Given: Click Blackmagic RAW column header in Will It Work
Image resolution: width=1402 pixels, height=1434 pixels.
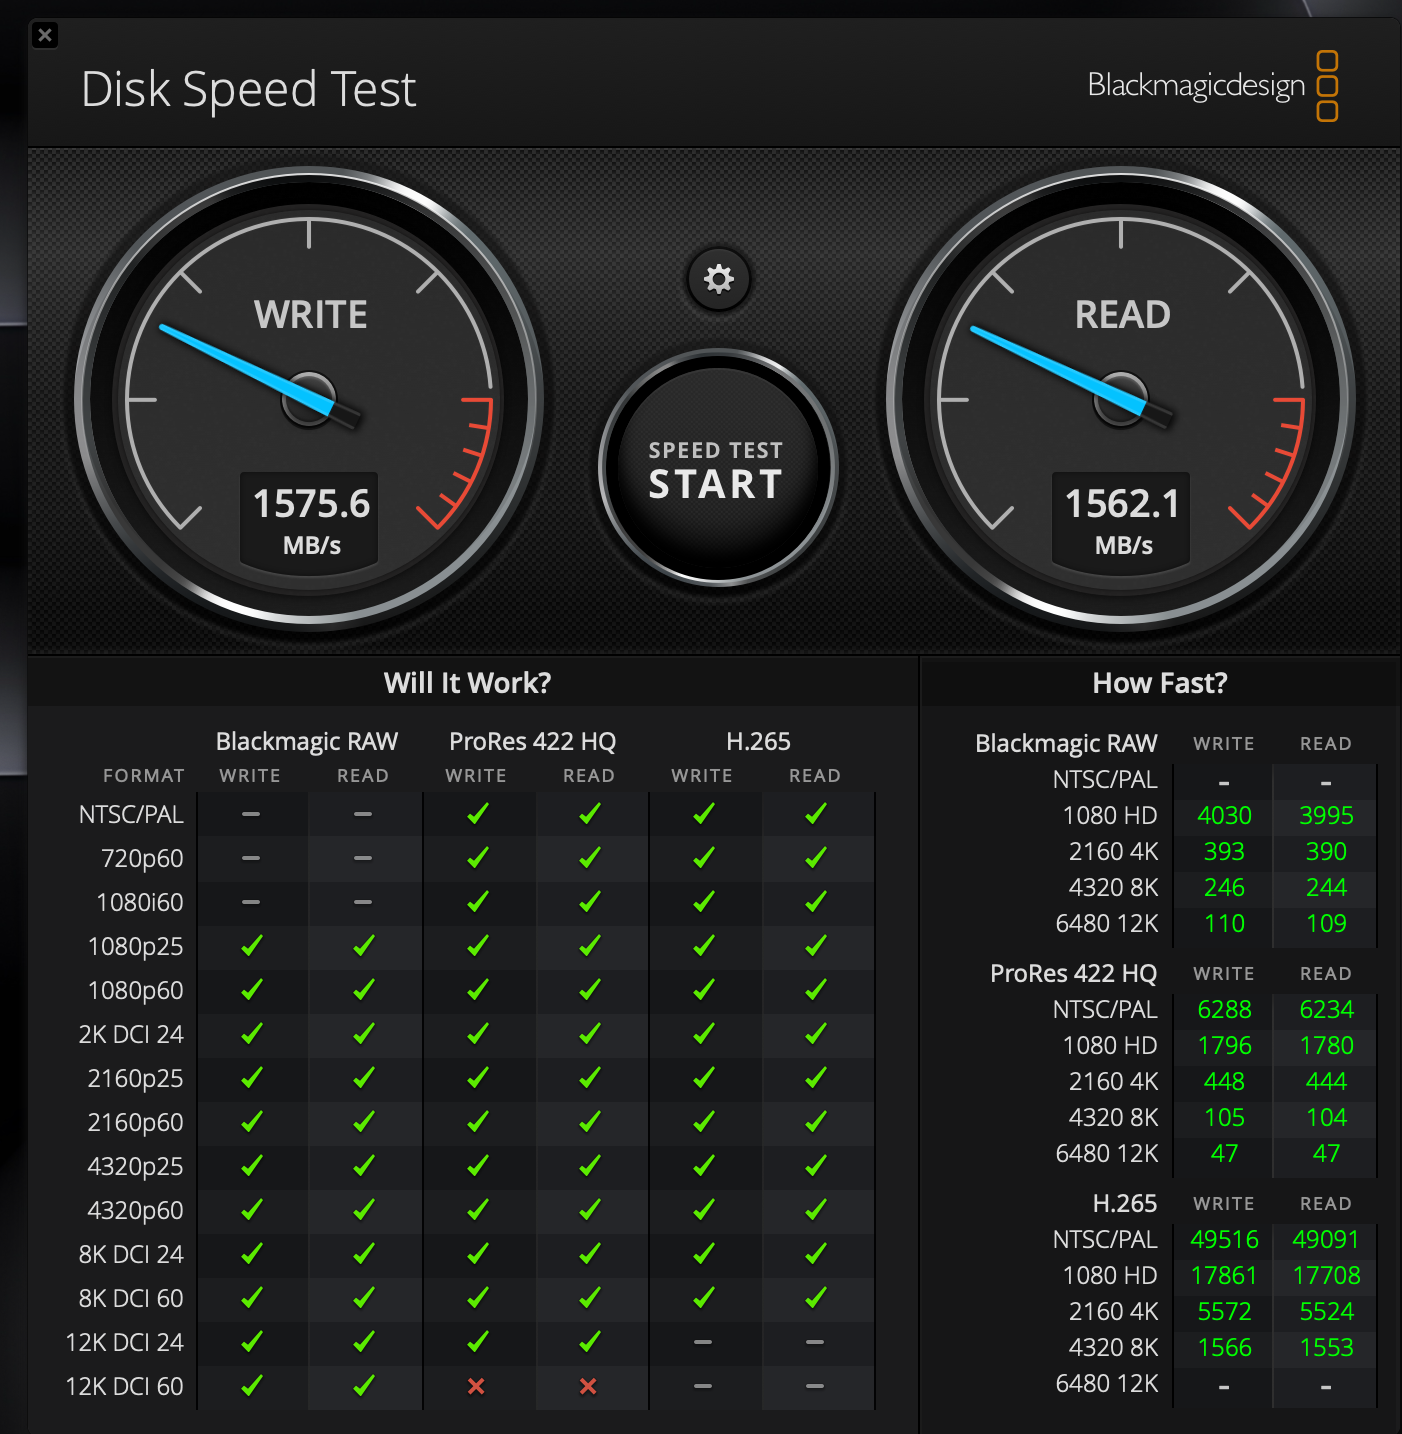Looking at the screenshot, I should coord(307,741).
